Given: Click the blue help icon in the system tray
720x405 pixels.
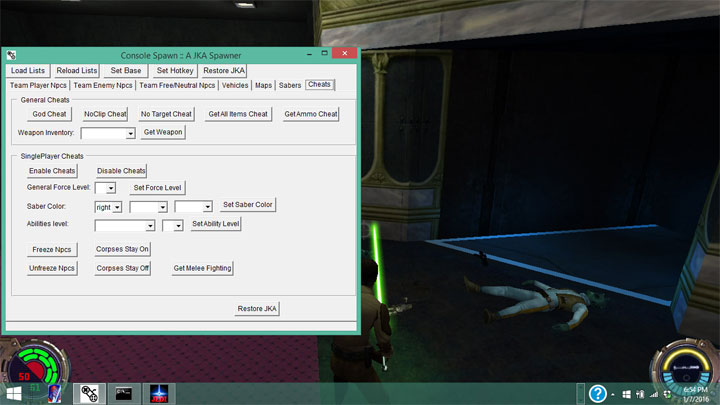Looking at the screenshot, I should click(x=598, y=393).
